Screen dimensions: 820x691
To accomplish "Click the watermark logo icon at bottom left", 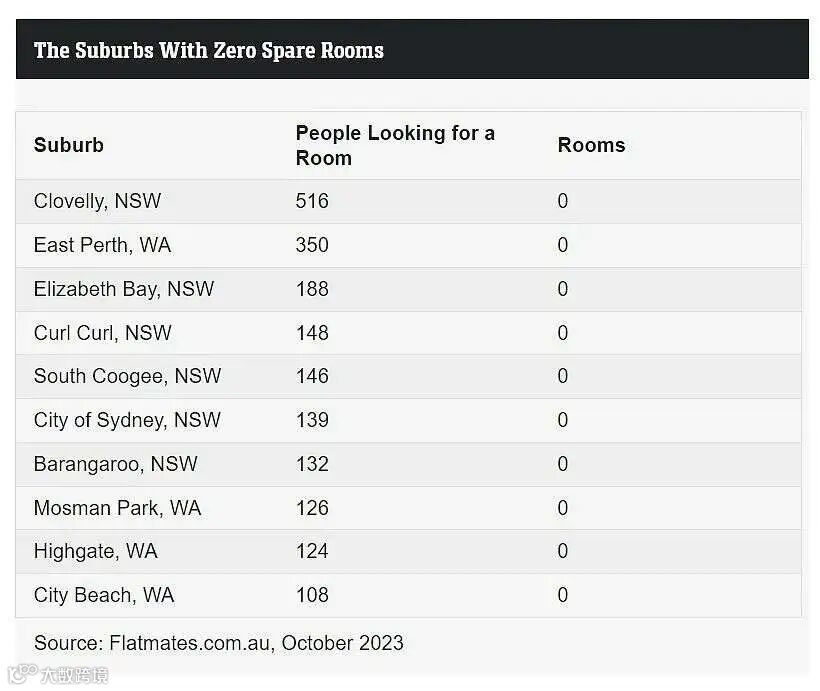I will [21, 673].
